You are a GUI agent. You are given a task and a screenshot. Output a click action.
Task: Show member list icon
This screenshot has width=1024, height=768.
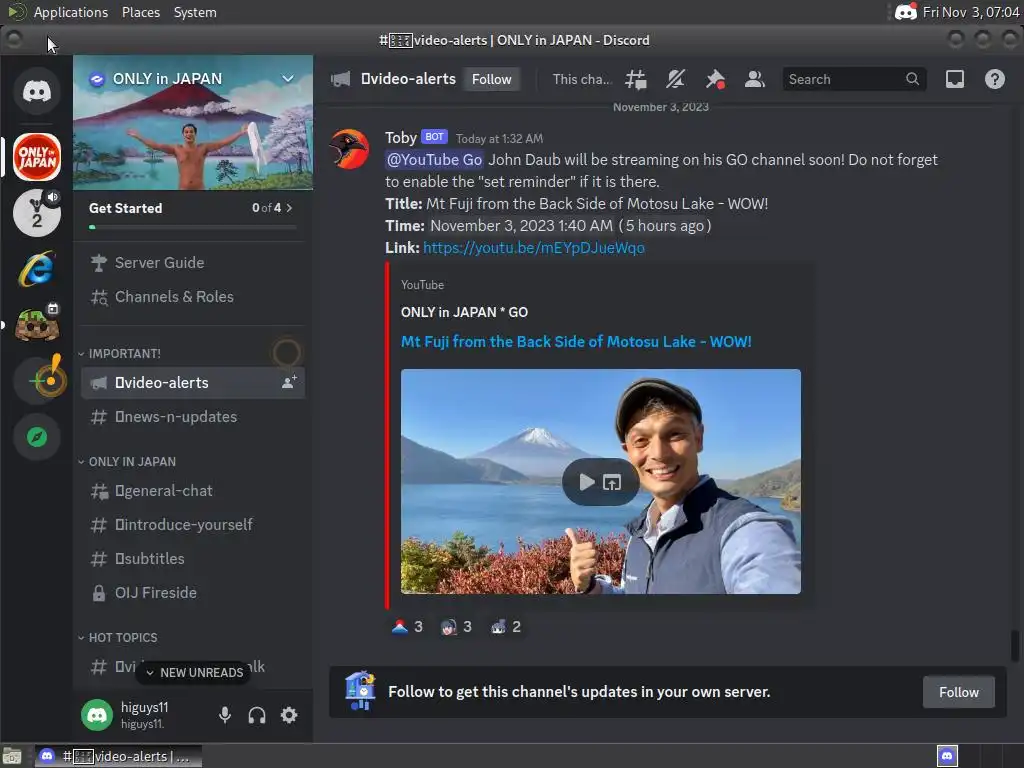(755, 79)
